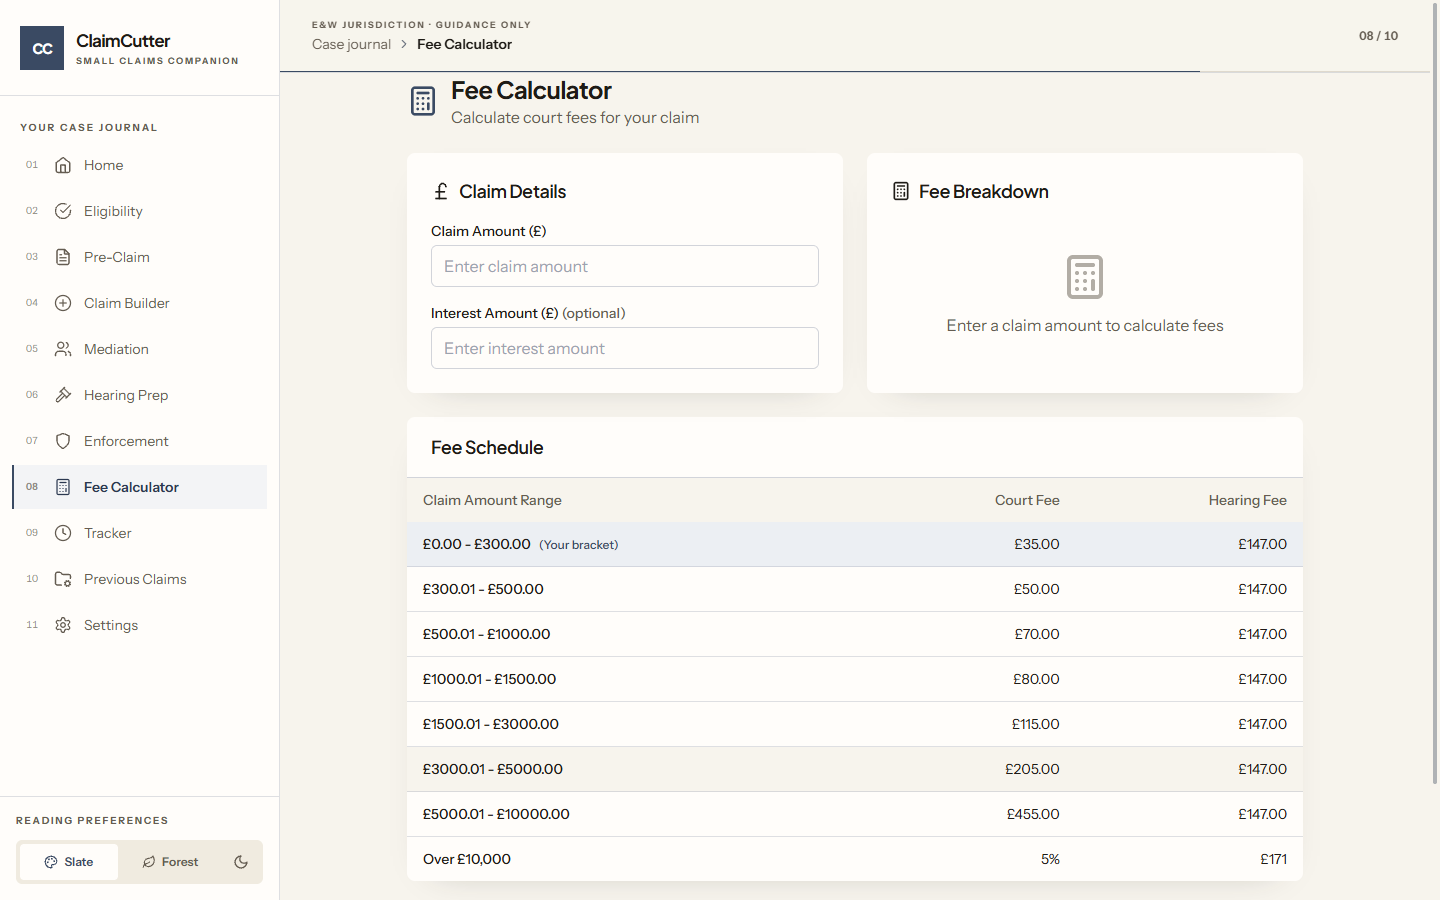
Task: Open the Pre-Claim section
Action: point(140,257)
